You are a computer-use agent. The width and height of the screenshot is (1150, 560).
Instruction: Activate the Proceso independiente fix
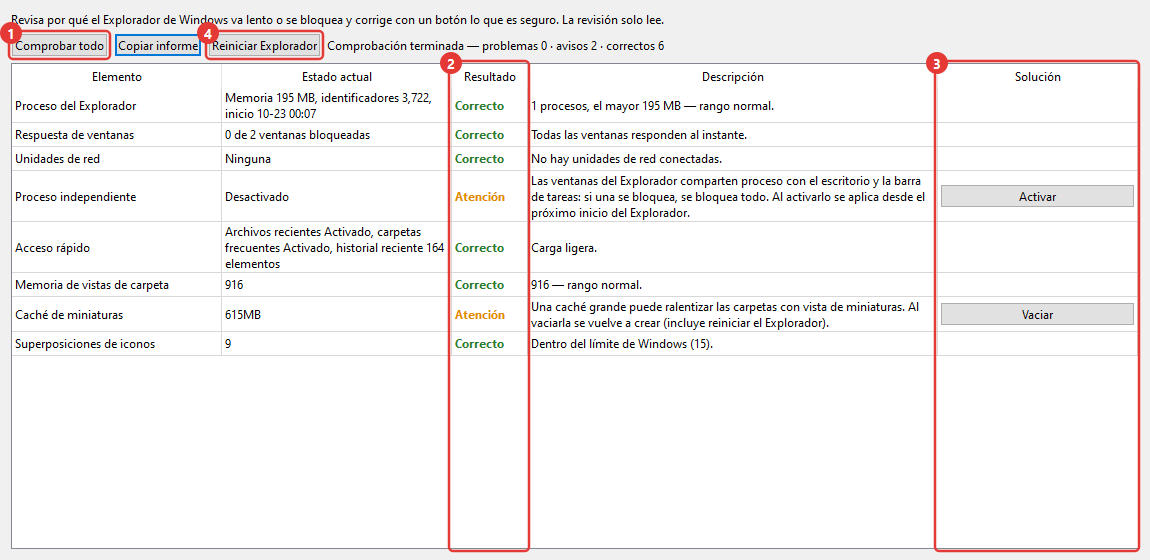(1037, 196)
